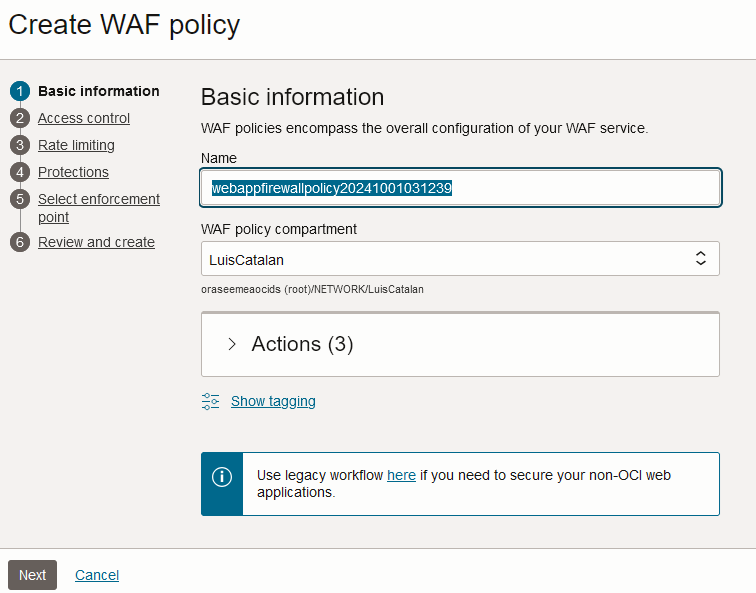The width and height of the screenshot is (756, 593).
Task: Click the step 2 number icon
Action: 19,118
